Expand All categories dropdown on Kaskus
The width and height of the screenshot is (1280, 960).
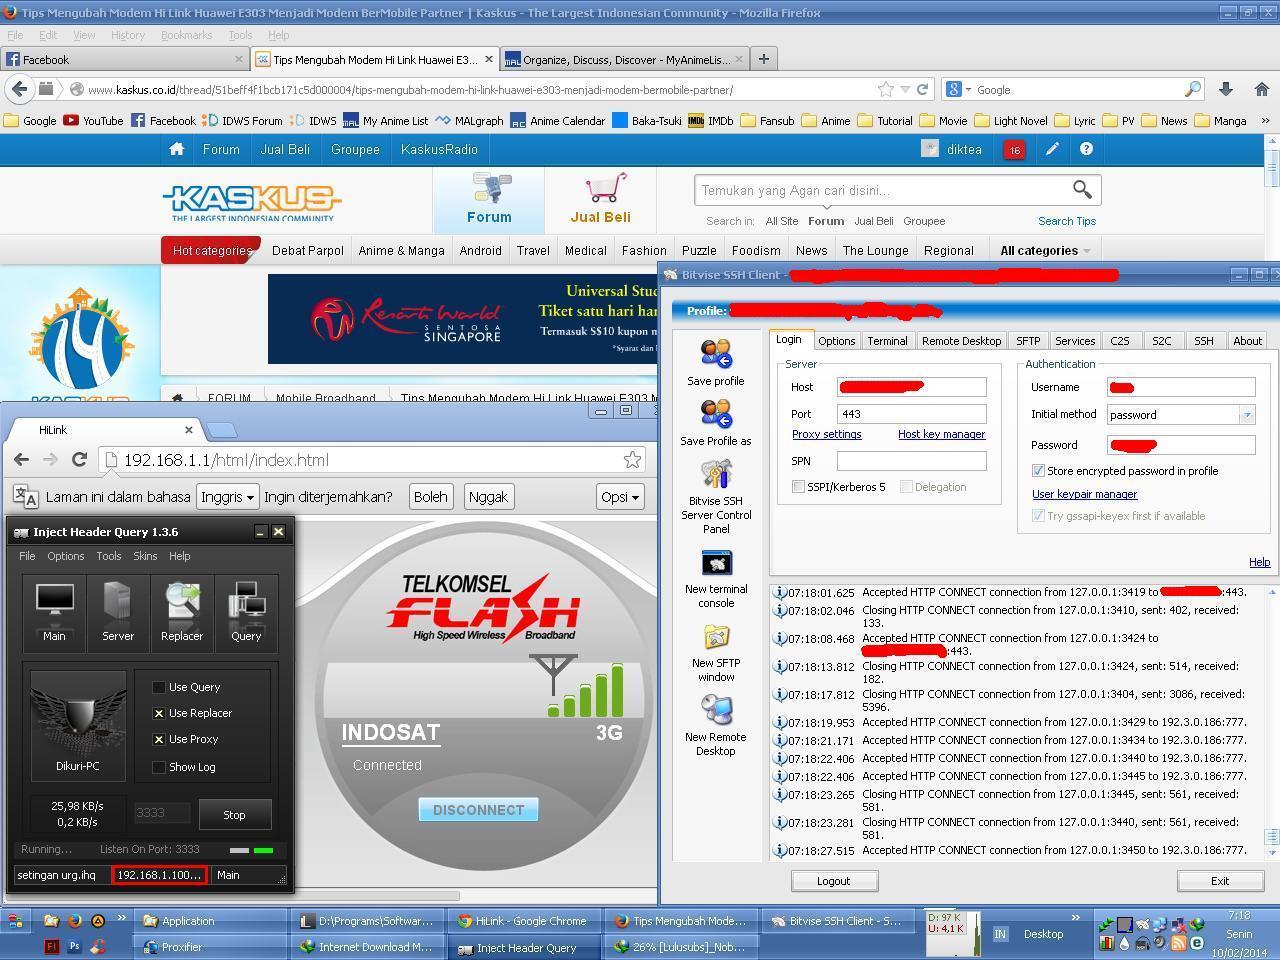click(1045, 251)
